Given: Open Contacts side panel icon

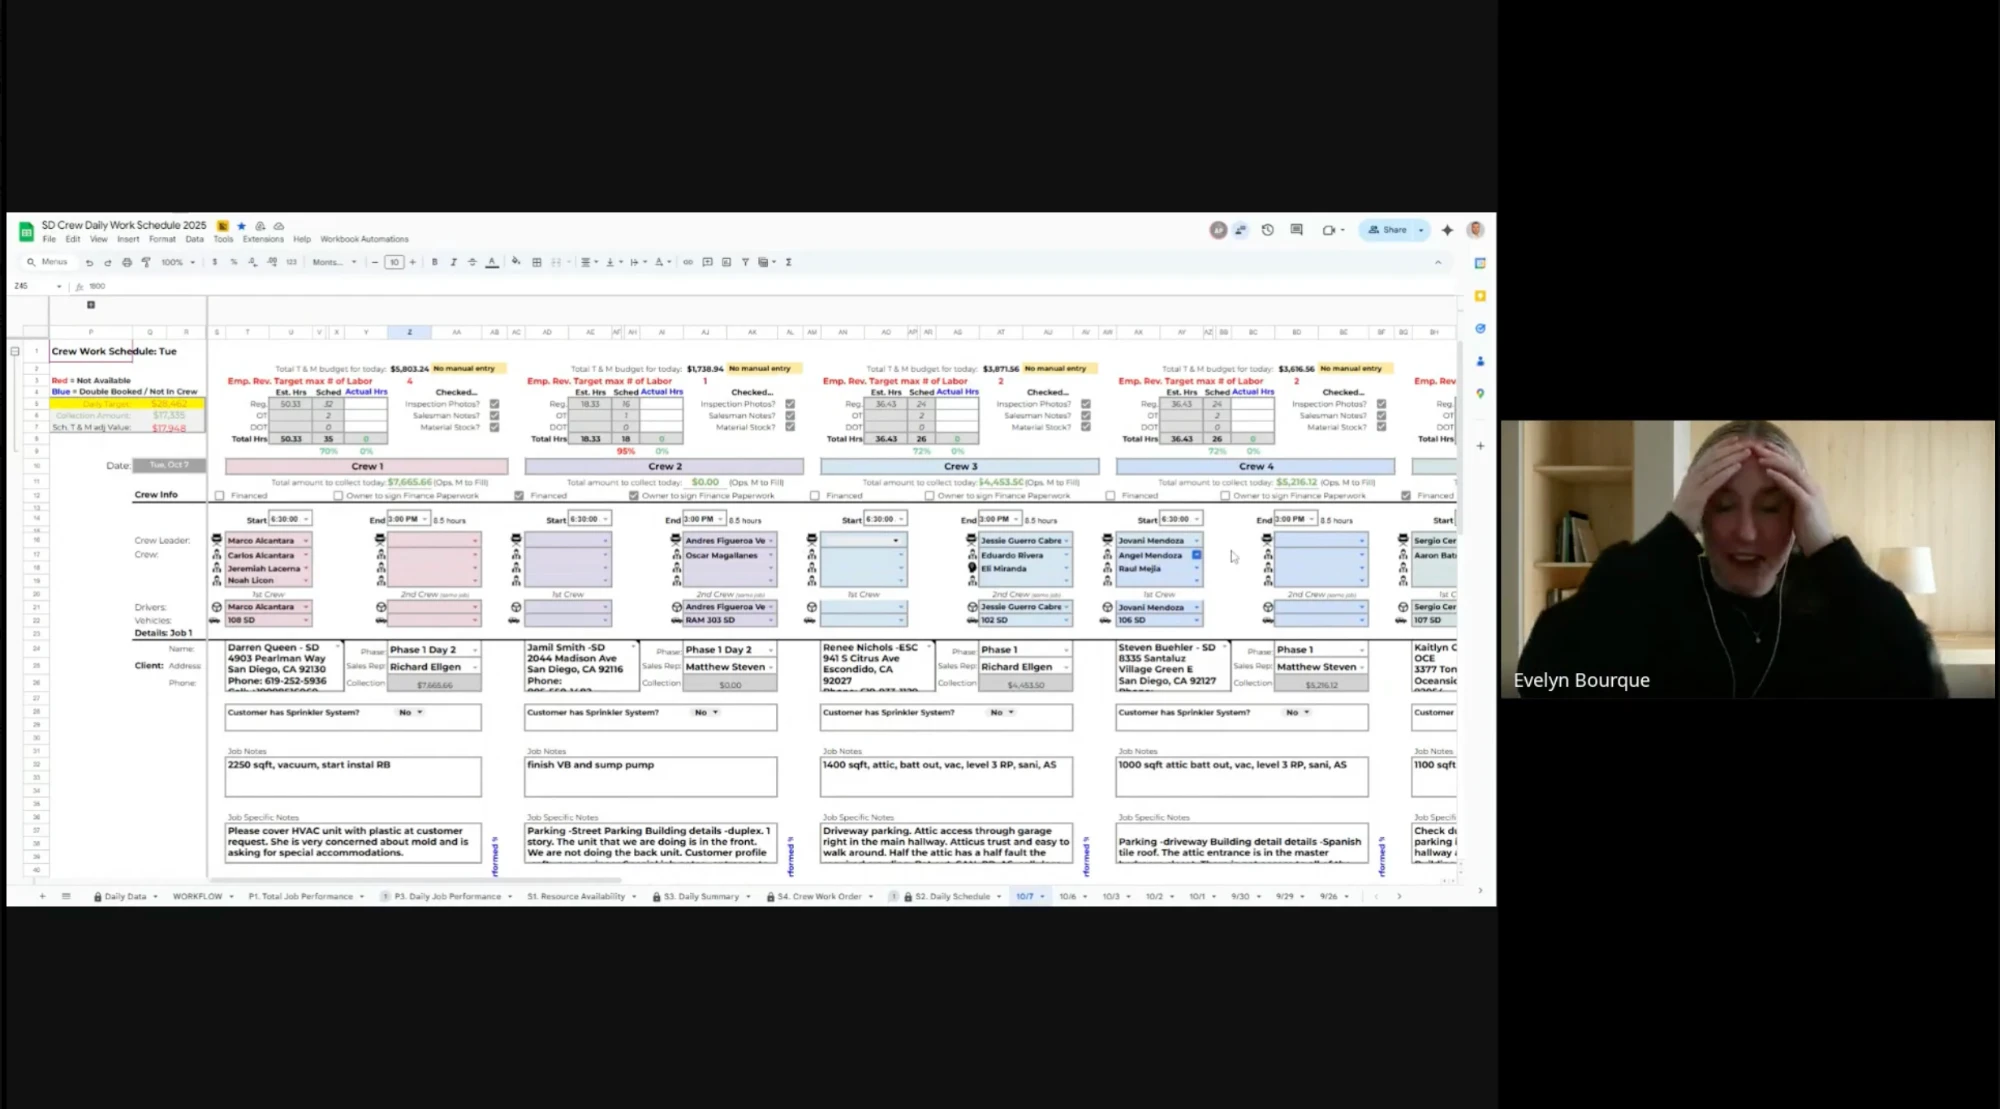Looking at the screenshot, I should click(x=1480, y=361).
